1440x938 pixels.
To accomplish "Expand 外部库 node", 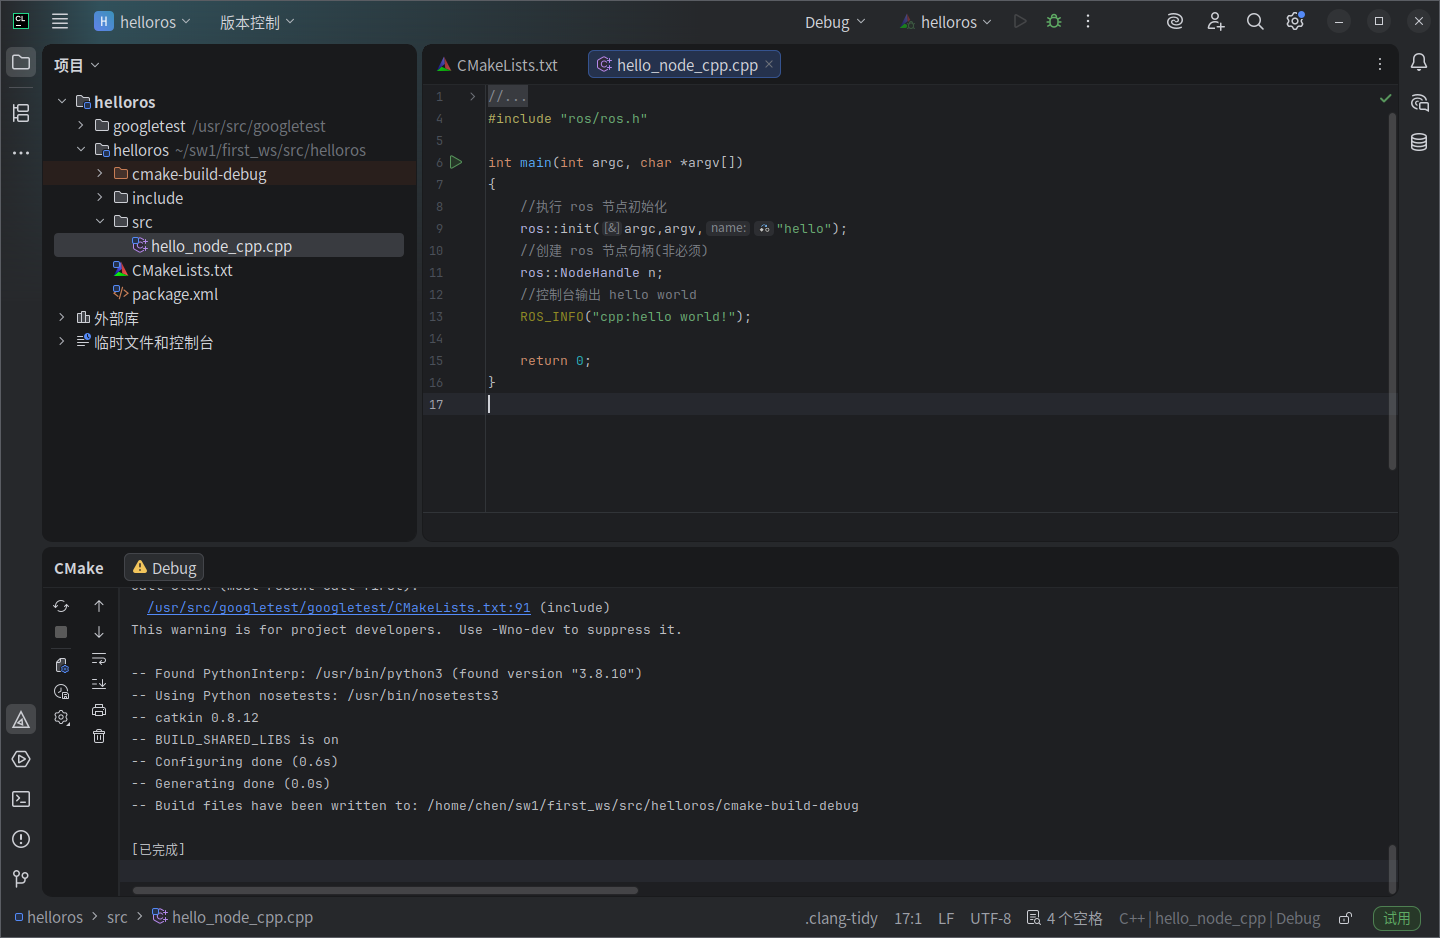I will pos(62,317).
